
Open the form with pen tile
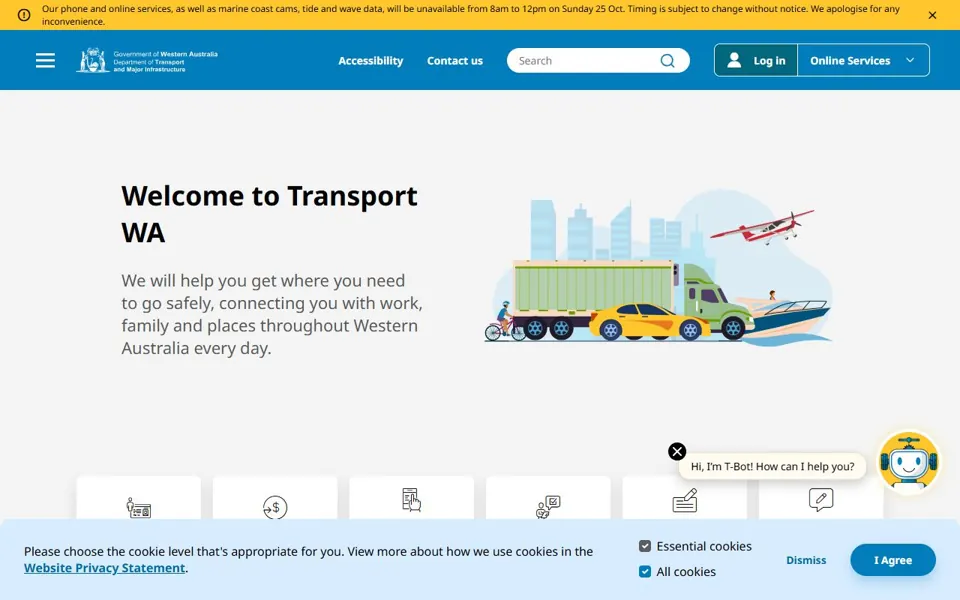[684, 498]
